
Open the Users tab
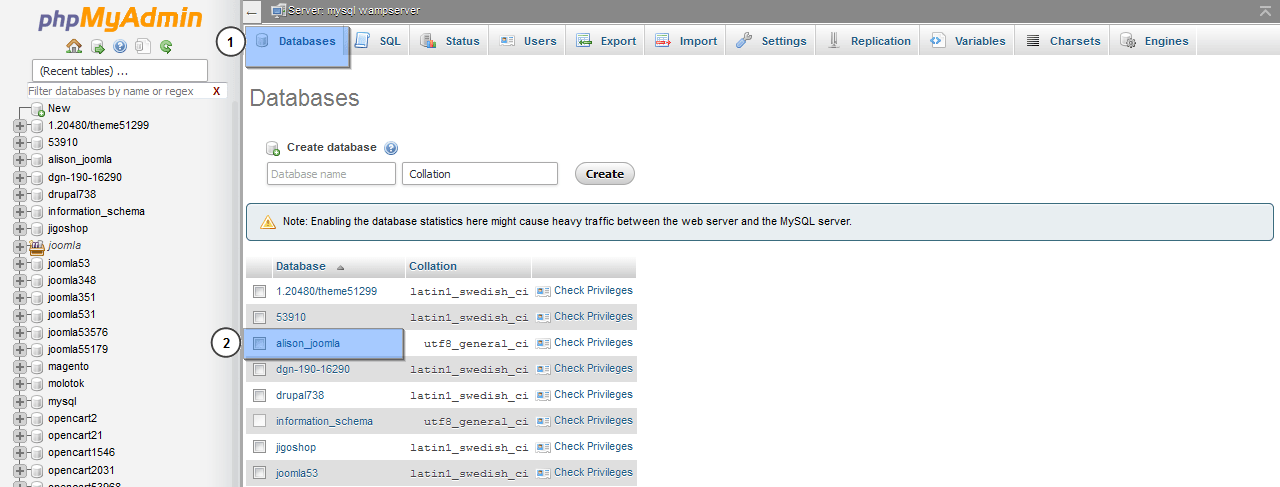point(528,41)
